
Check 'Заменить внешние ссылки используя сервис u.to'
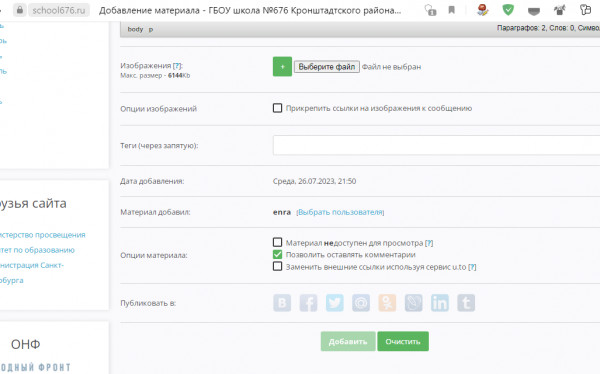click(277, 266)
